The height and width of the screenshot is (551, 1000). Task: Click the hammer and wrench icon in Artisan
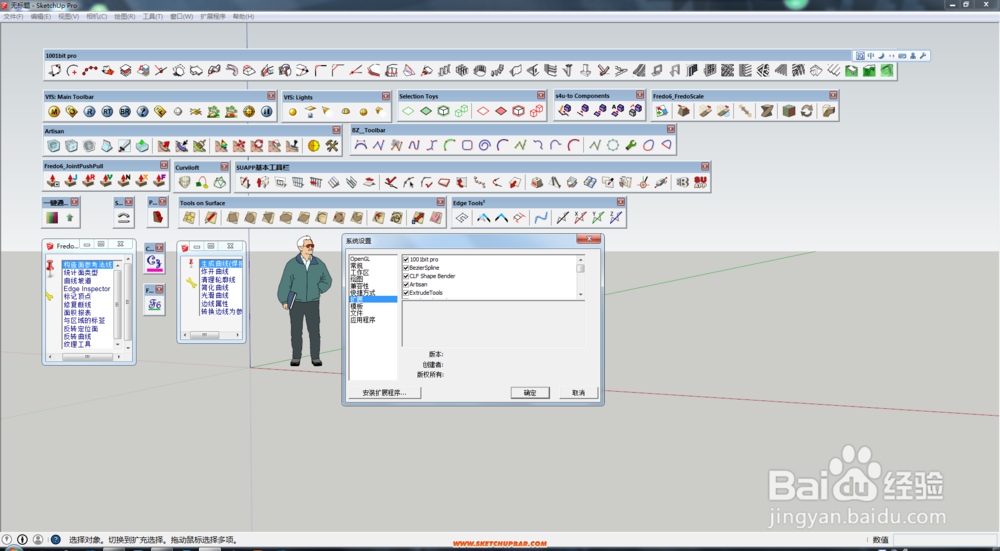[332, 146]
